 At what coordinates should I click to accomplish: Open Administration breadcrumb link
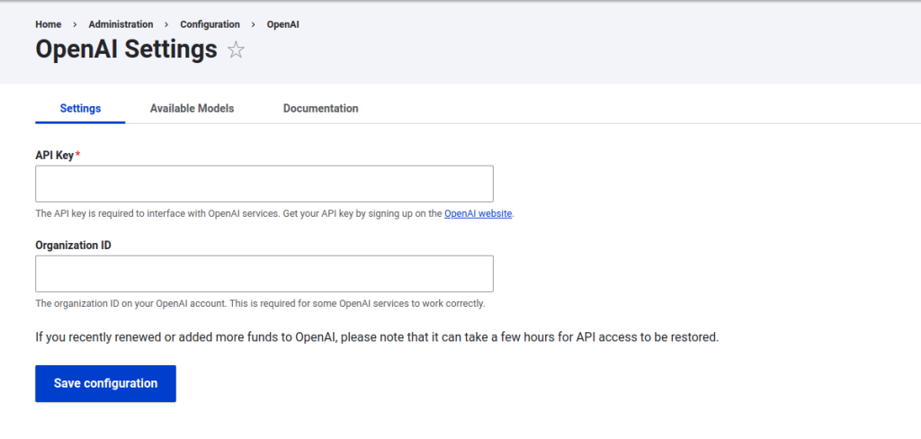(x=121, y=24)
